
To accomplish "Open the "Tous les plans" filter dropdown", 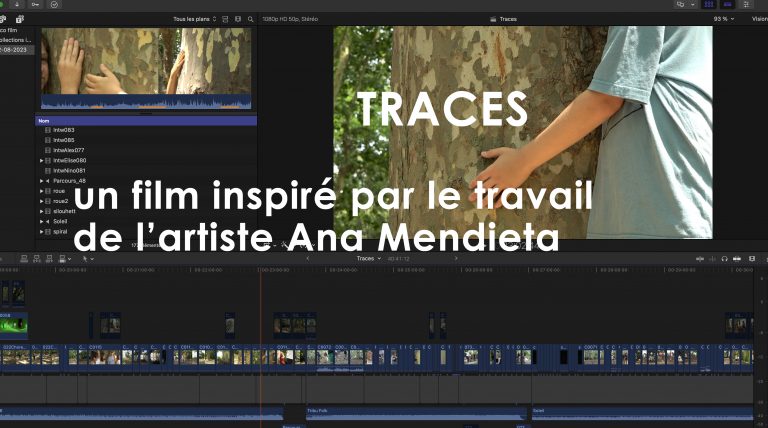I will click(194, 19).
